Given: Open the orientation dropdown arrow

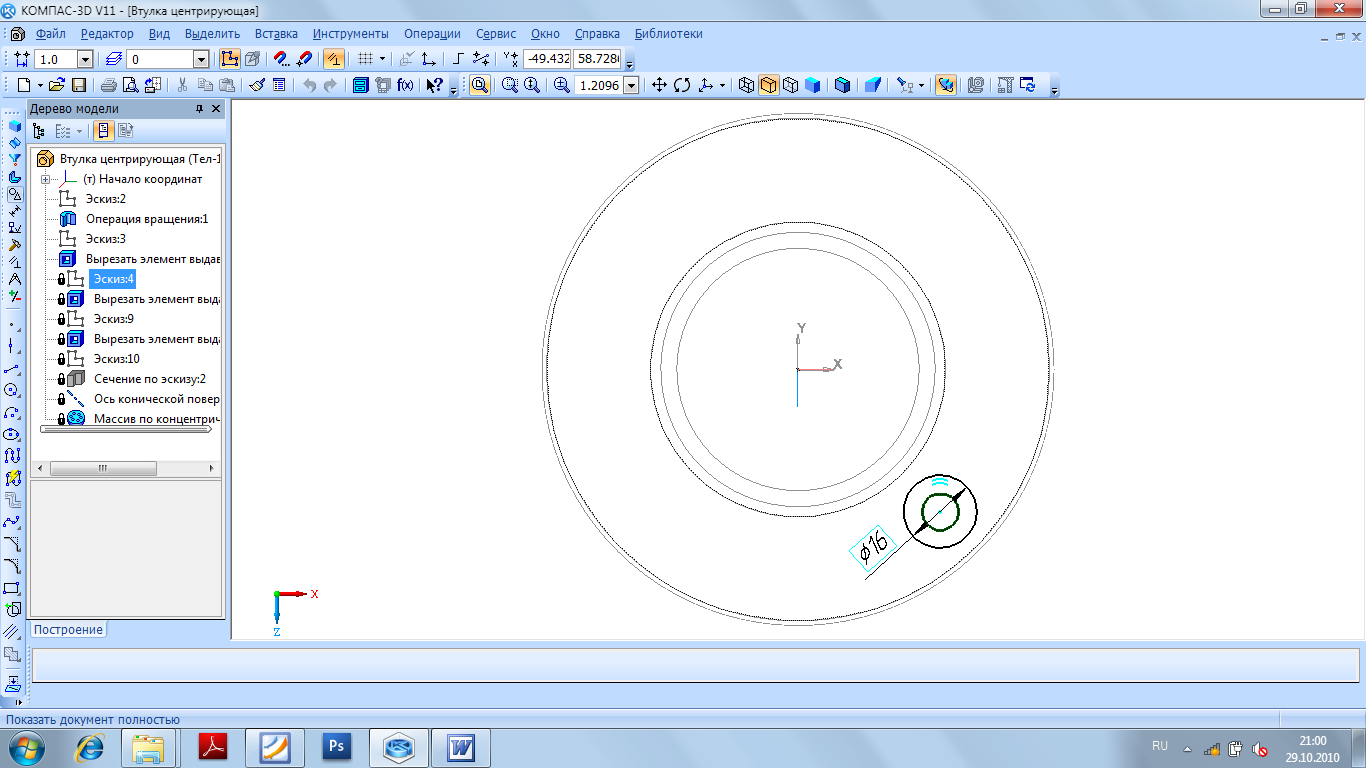Looking at the screenshot, I should point(722,86).
